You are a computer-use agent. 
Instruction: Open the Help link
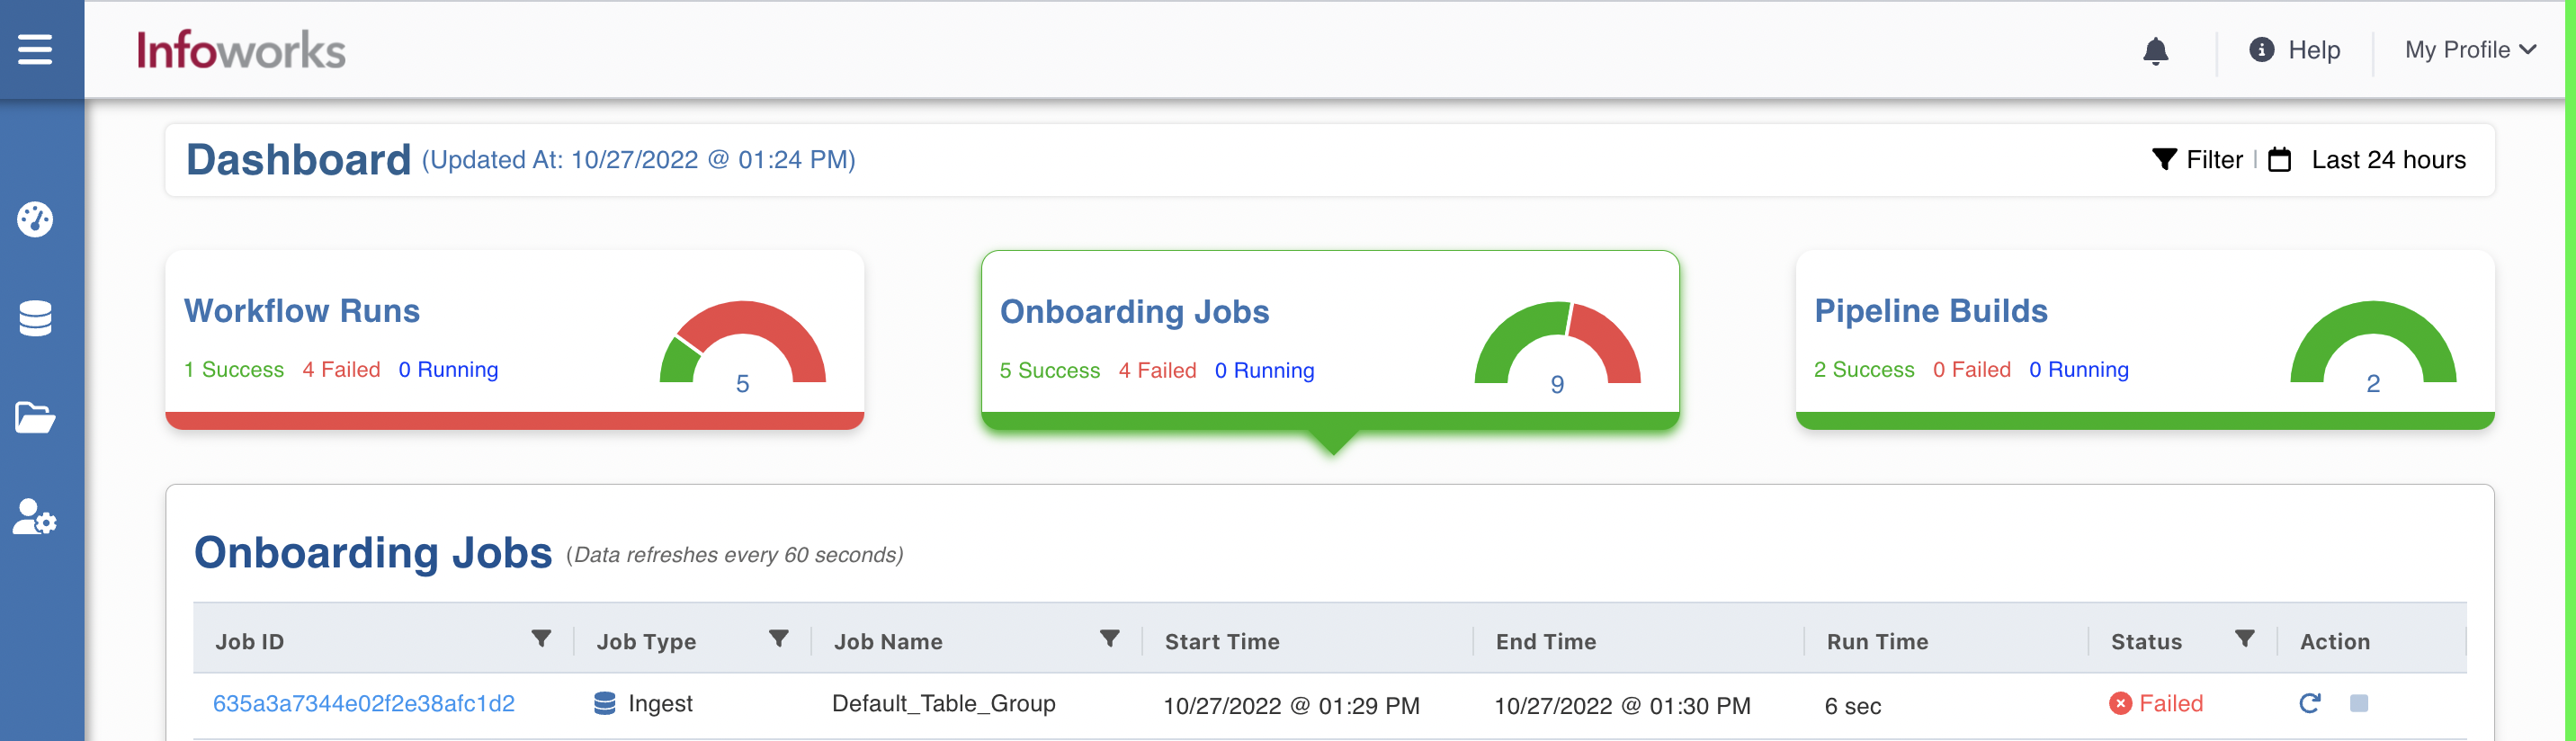coord(2314,50)
